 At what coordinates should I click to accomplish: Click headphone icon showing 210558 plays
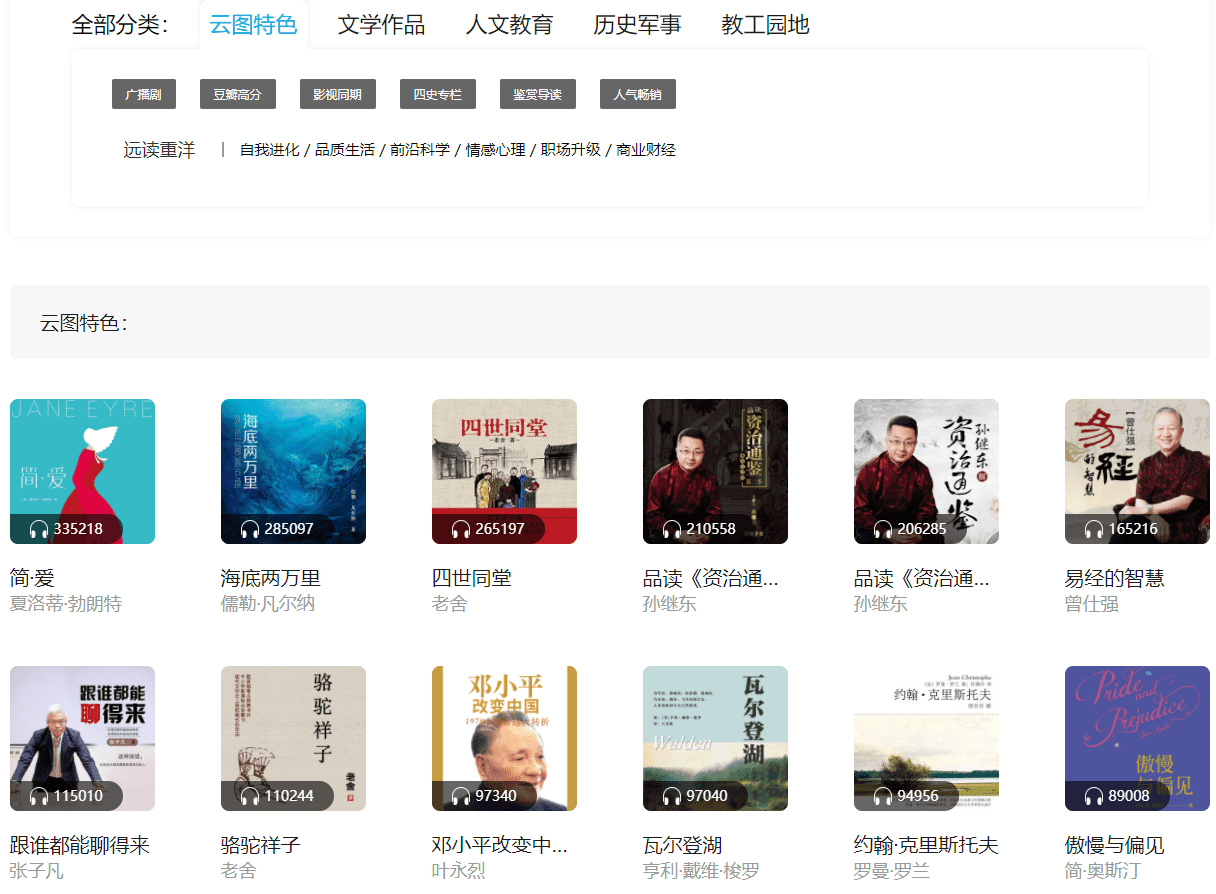point(672,529)
